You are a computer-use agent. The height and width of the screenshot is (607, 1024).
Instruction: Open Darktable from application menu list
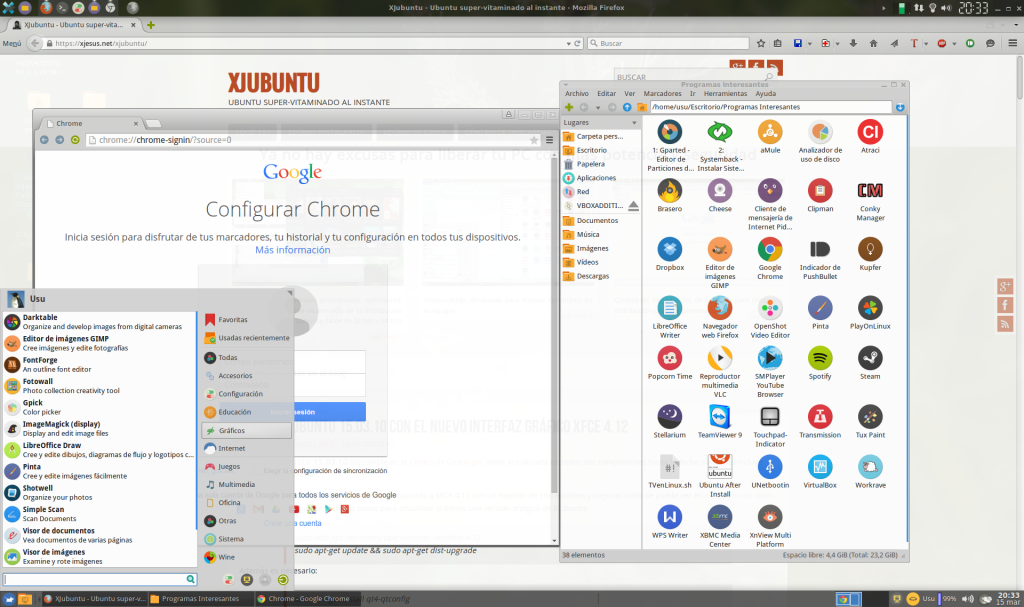[x=99, y=321]
